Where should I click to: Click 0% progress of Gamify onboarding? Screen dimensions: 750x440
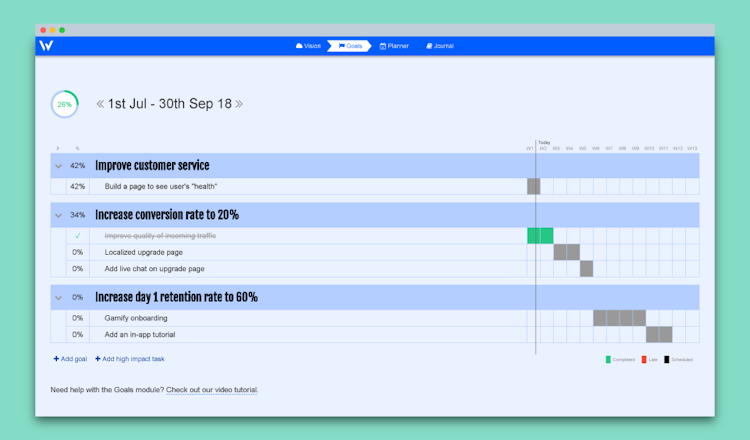[77, 318]
